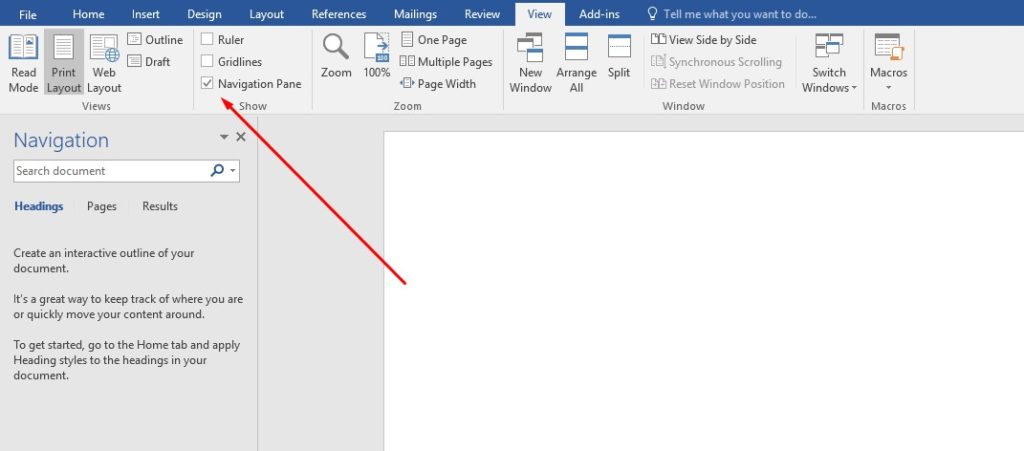The image size is (1024, 451).
Task: Show One Page zoom
Action: [434, 40]
